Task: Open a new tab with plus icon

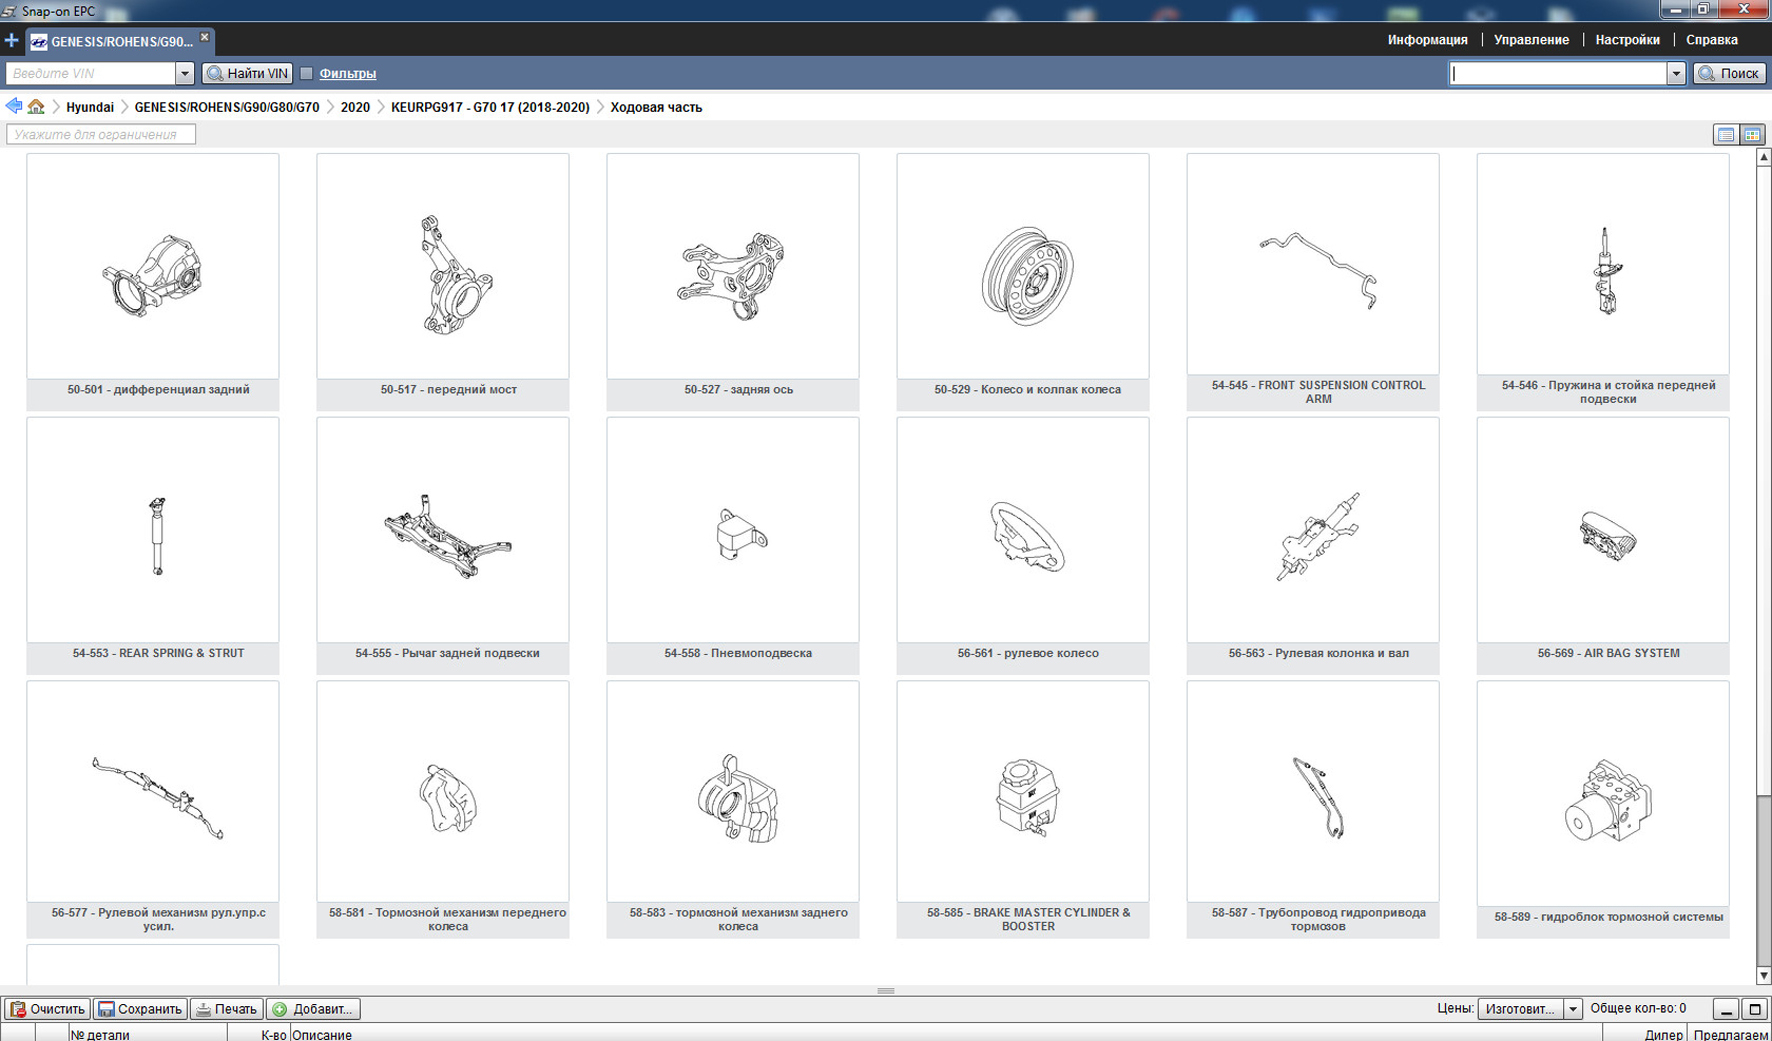Action: click(11, 41)
